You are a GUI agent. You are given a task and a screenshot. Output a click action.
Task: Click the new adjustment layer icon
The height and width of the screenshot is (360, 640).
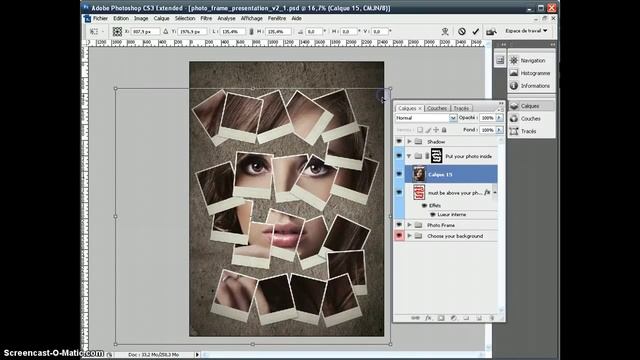point(453,318)
